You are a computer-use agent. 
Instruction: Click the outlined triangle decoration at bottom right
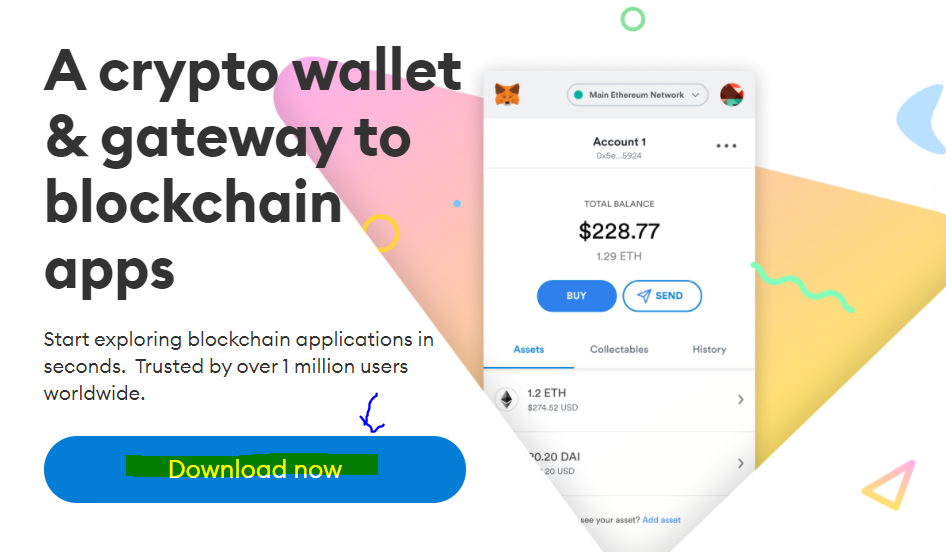coord(890,485)
